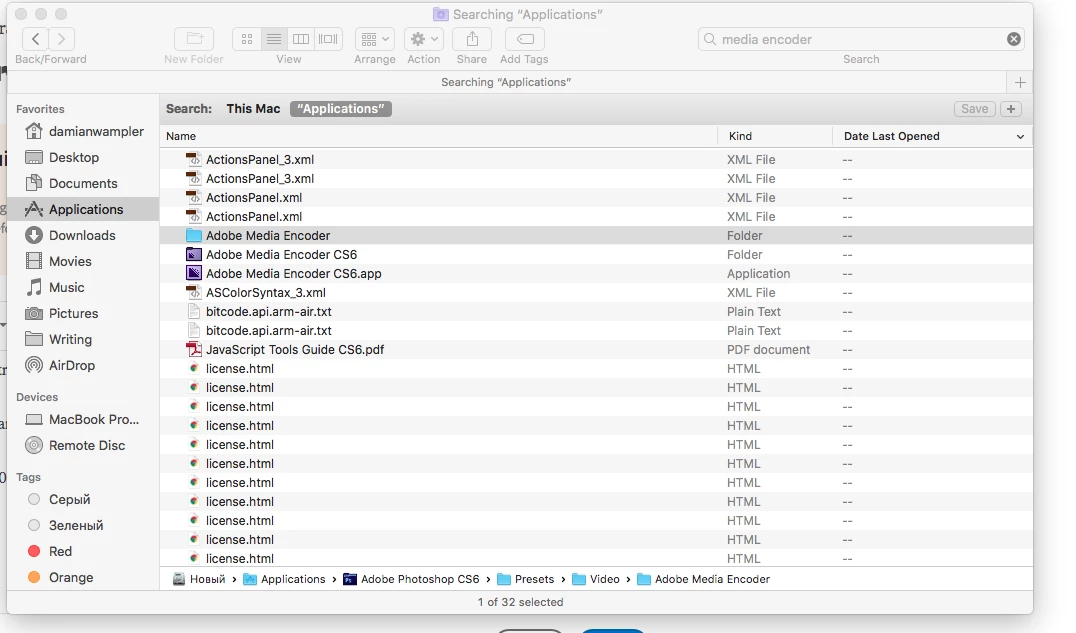This screenshot has width=1076, height=633.
Task: Switch to list view
Action: pos(274,39)
